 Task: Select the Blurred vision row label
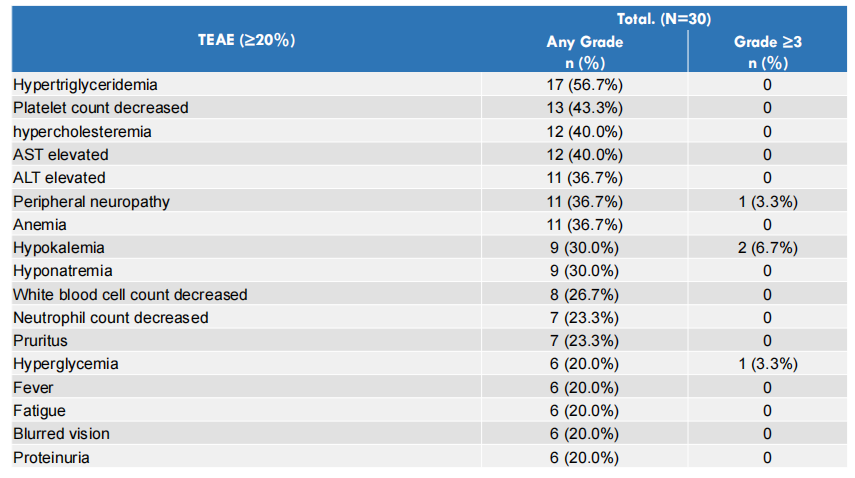click(62, 434)
